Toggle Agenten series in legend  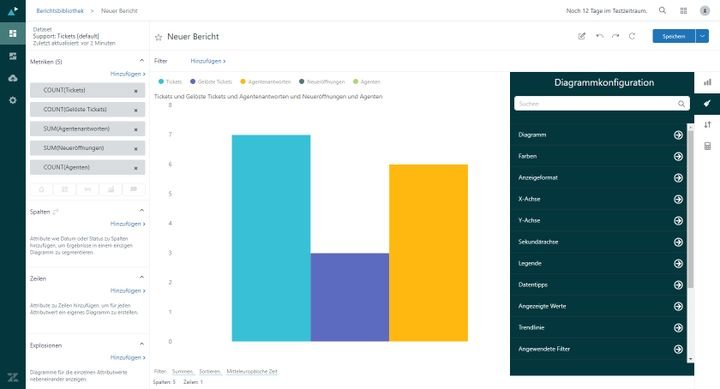pyautogui.click(x=366, y=82)
